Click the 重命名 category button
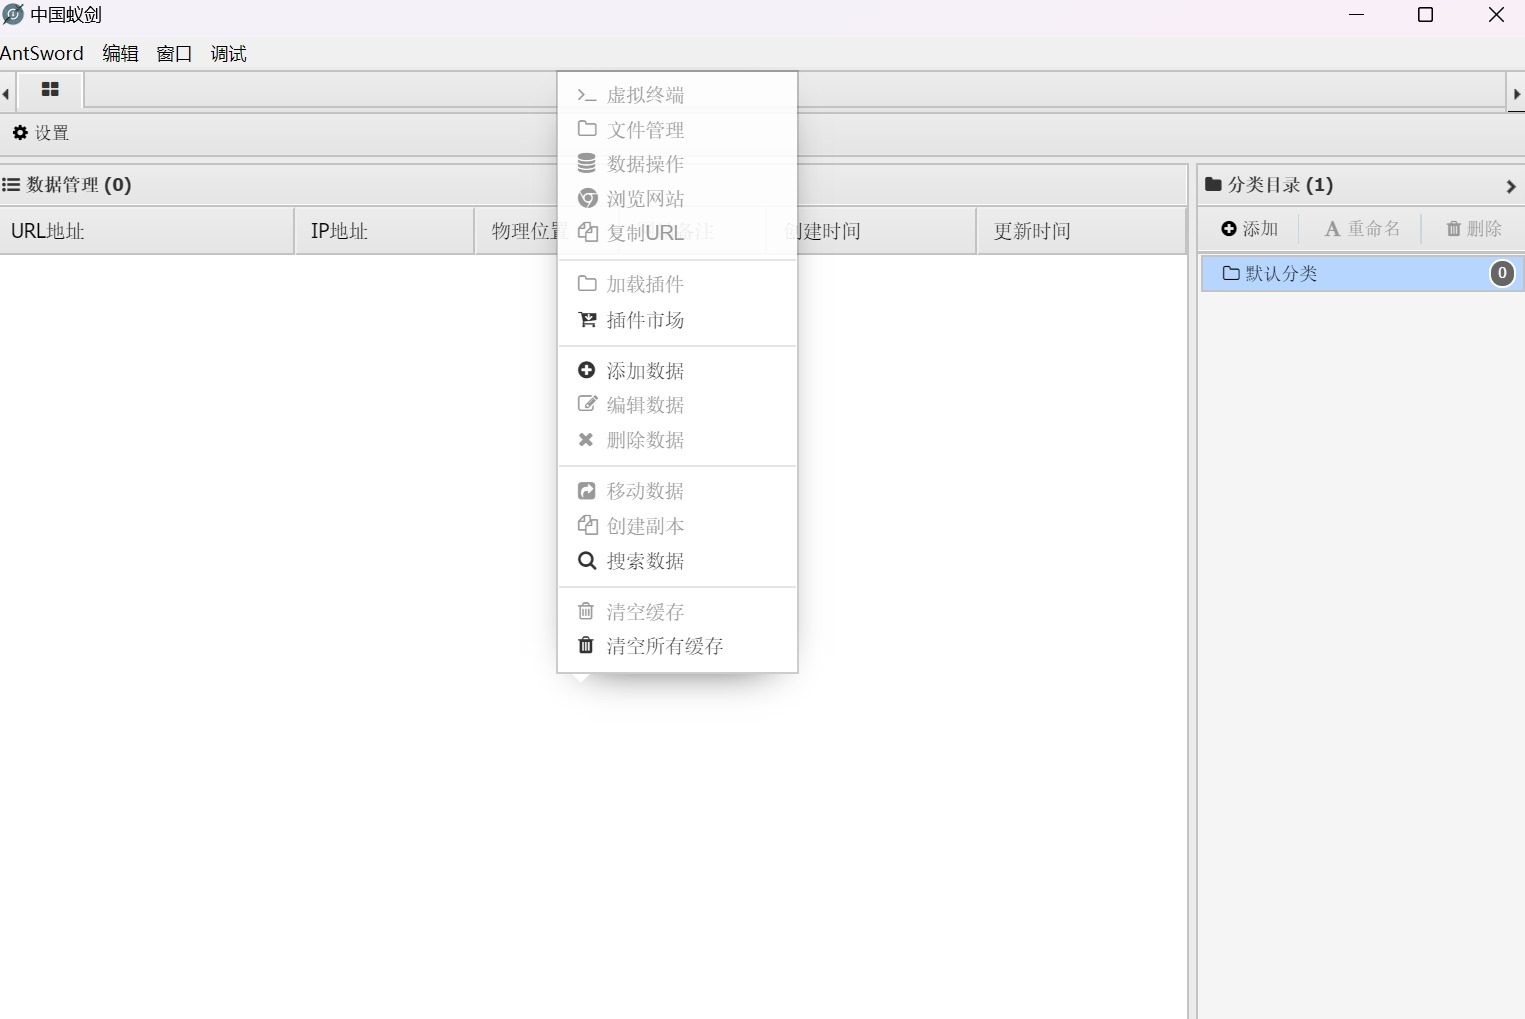Image resolution: width=1525 pixels, height=1019 pixels. click(x=1362, y=229)
